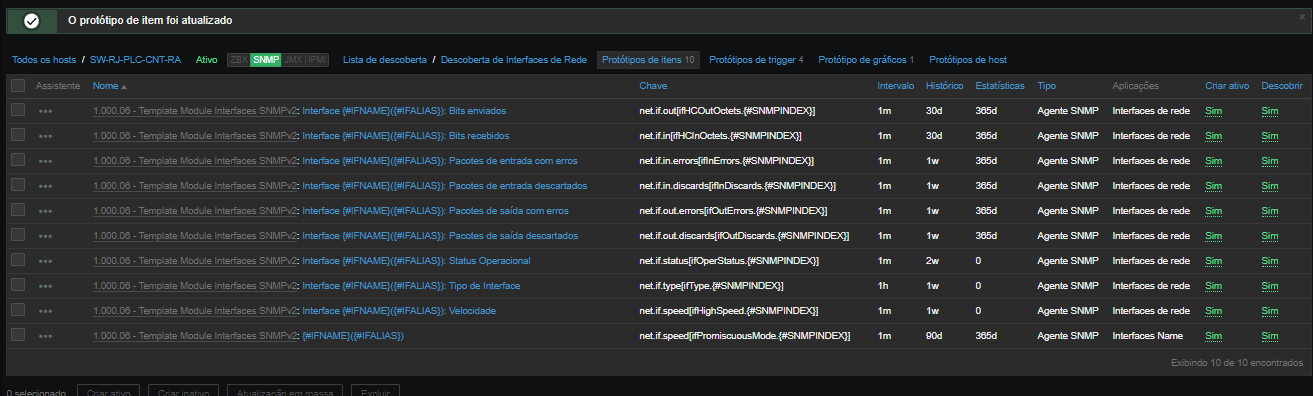The width and height of the screenshot is (1313, 396).
Task: Open wizard menu for Bits enviados row
Action: [45, 111]
